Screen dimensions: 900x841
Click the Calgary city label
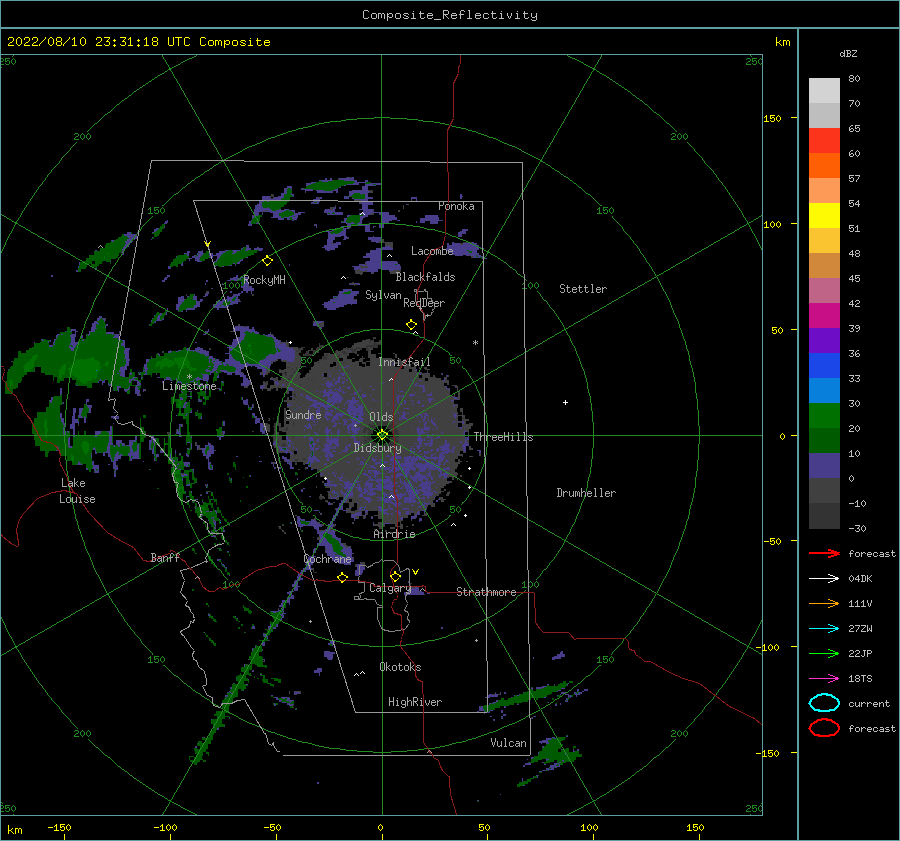[390, 588]
